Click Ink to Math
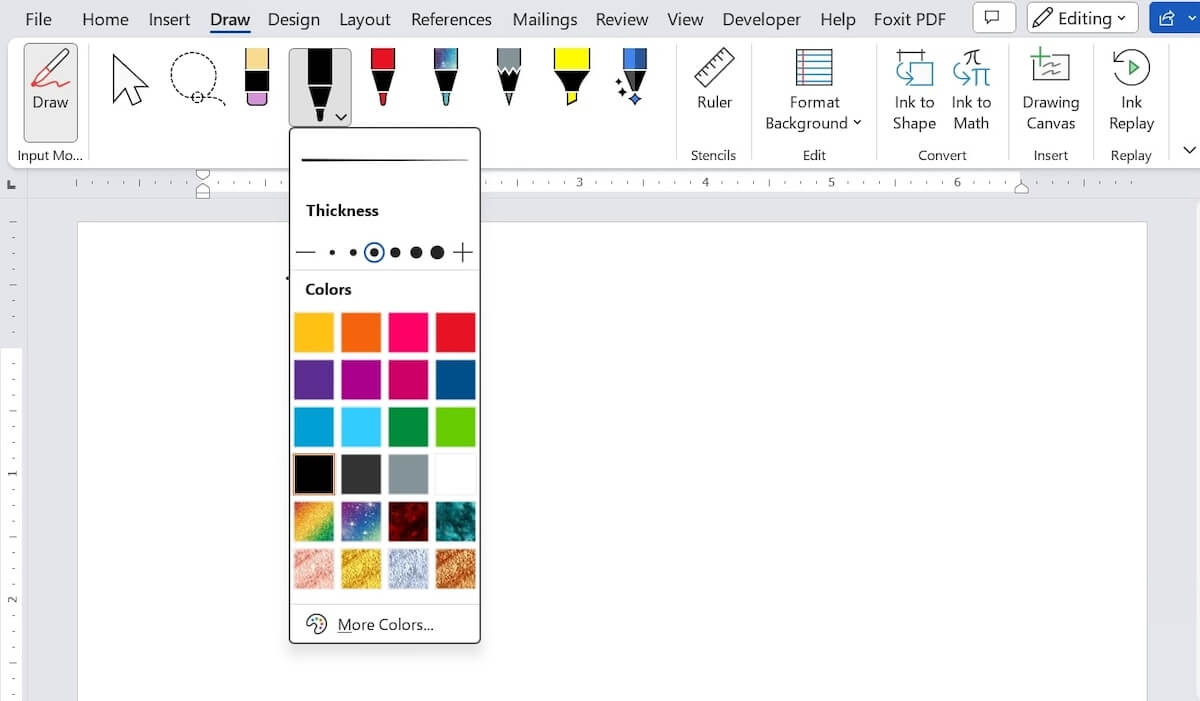 click(971, 90)
